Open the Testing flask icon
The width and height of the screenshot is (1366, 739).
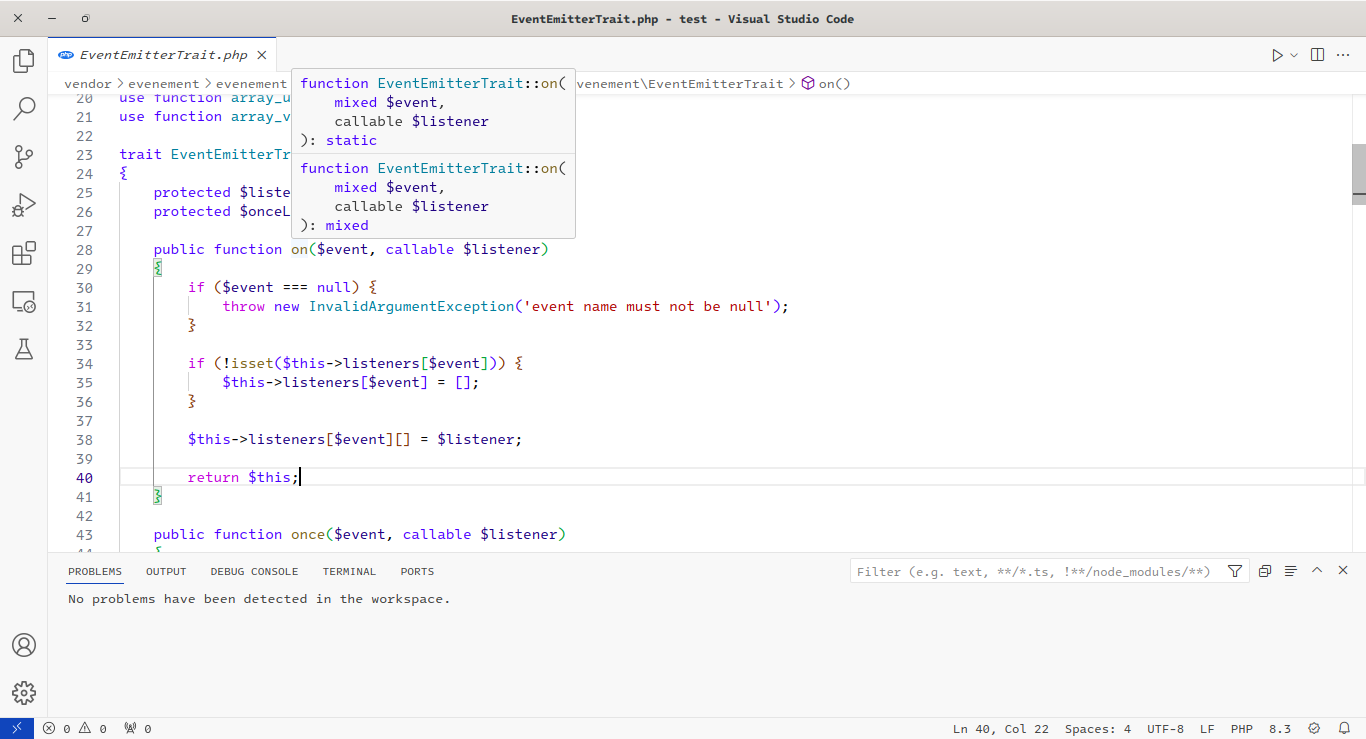[x=24, y=349]
